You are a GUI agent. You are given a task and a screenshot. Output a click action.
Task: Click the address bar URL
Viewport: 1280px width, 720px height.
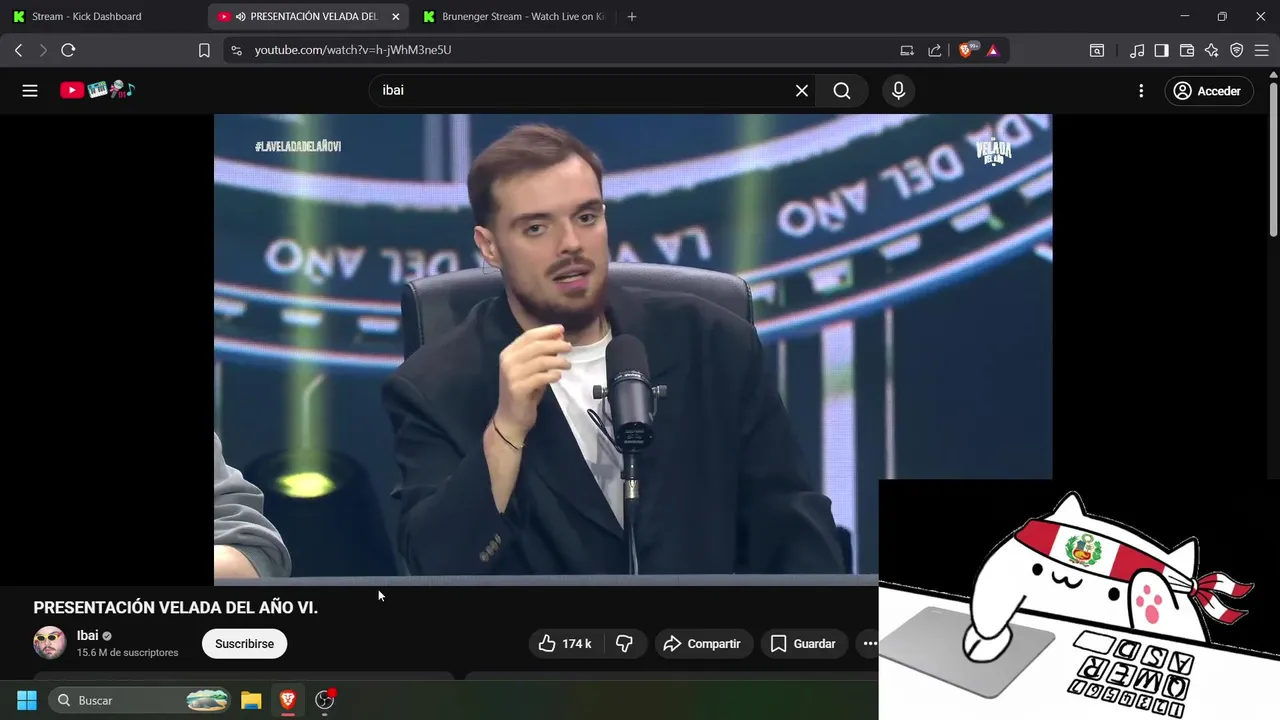coord(352,50)
